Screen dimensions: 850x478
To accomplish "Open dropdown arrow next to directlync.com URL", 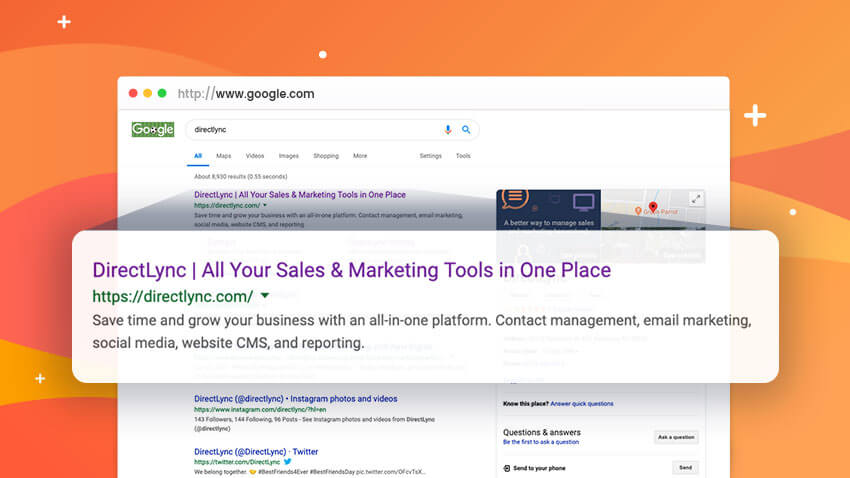I will (x=264, y=205).
